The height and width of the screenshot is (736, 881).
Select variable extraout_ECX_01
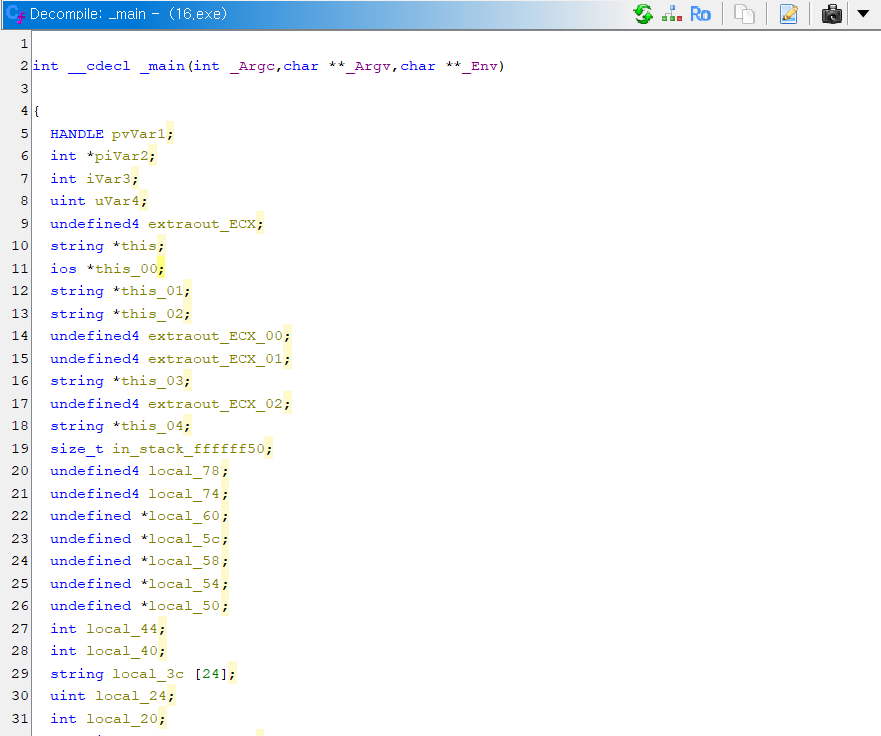click(x=216, y=359)
